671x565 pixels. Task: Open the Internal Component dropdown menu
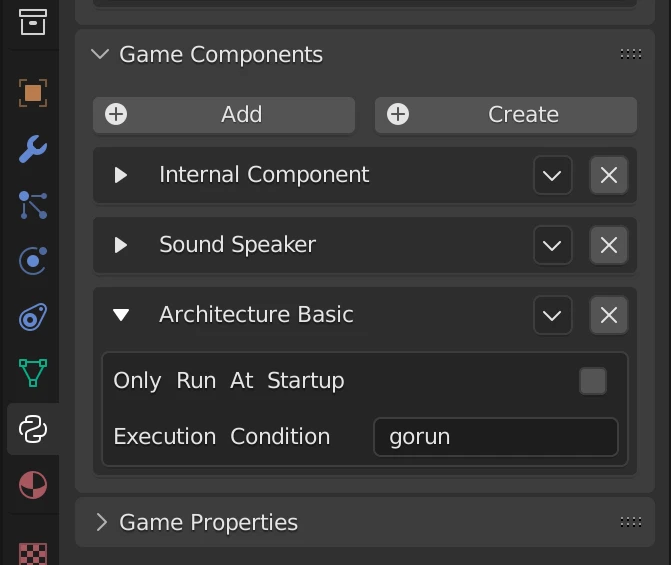552,175
